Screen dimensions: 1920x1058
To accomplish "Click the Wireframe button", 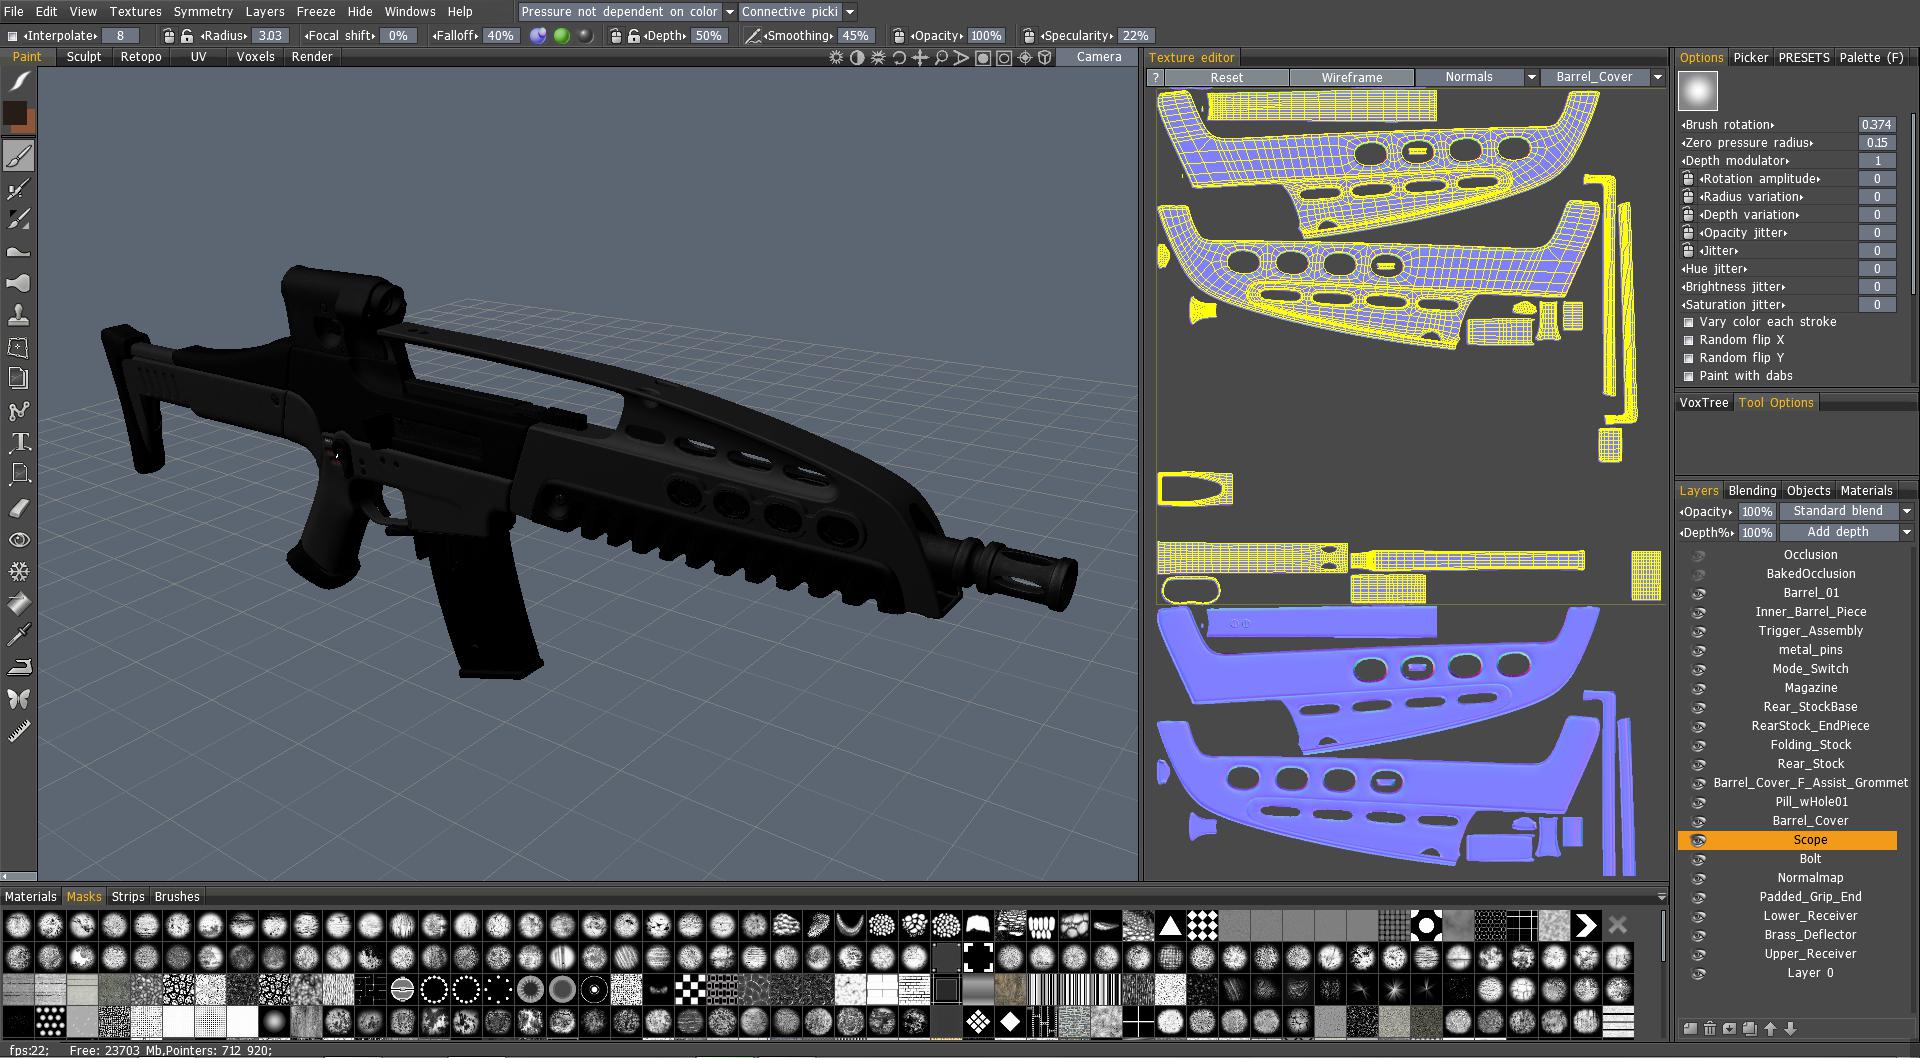I will [x=1352, y=77].
